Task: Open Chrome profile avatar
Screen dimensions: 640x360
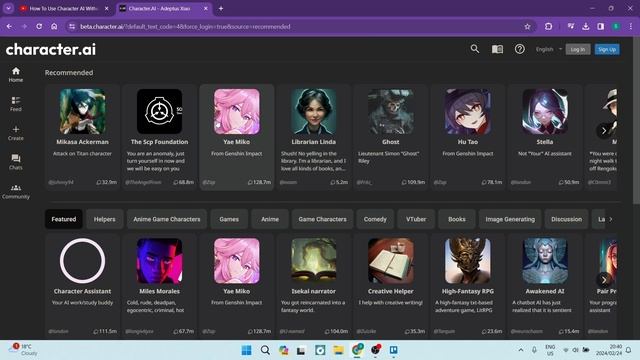Action: click(x=616, y=27)
